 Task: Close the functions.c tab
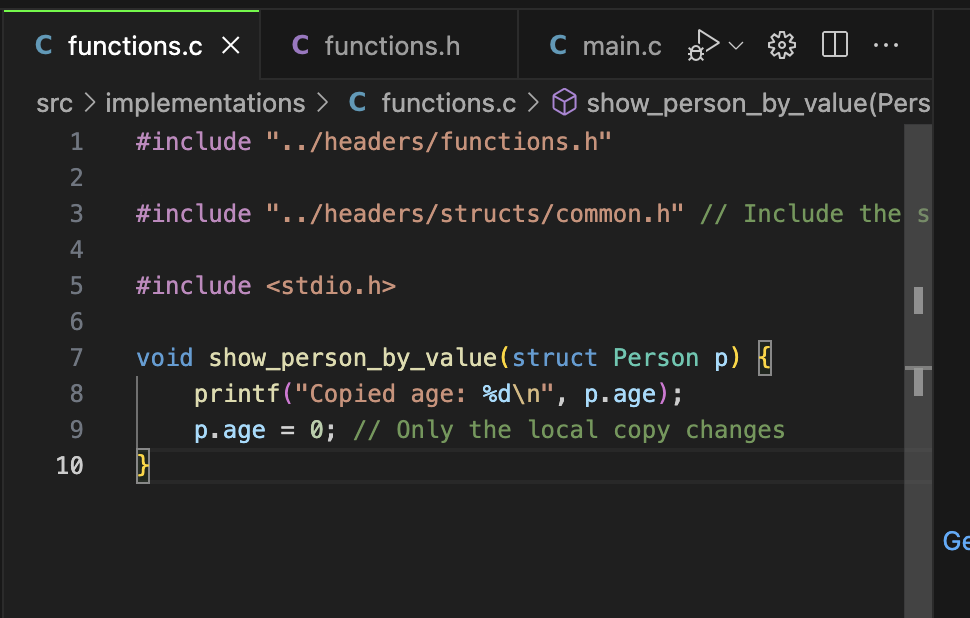231,46
